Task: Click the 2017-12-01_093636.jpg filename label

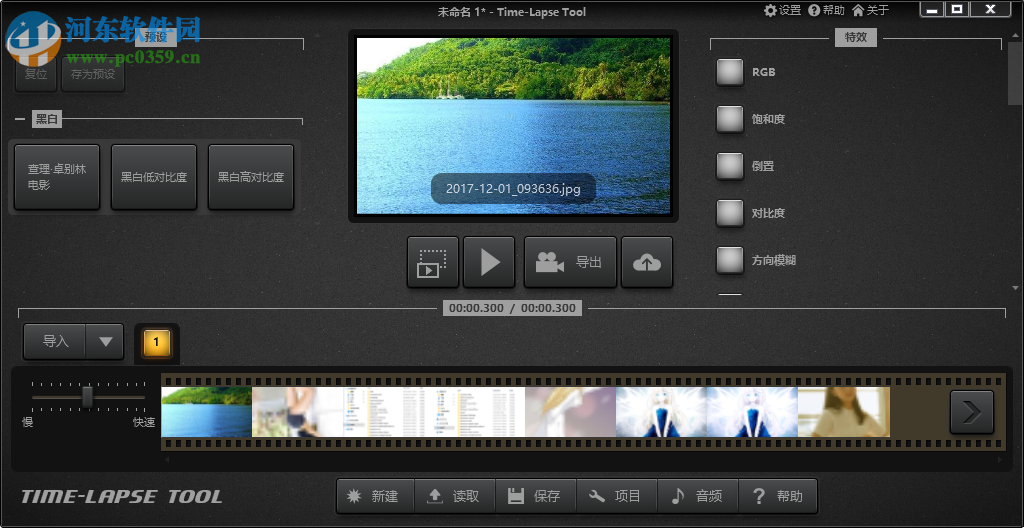Action: (x=513, y=189)
